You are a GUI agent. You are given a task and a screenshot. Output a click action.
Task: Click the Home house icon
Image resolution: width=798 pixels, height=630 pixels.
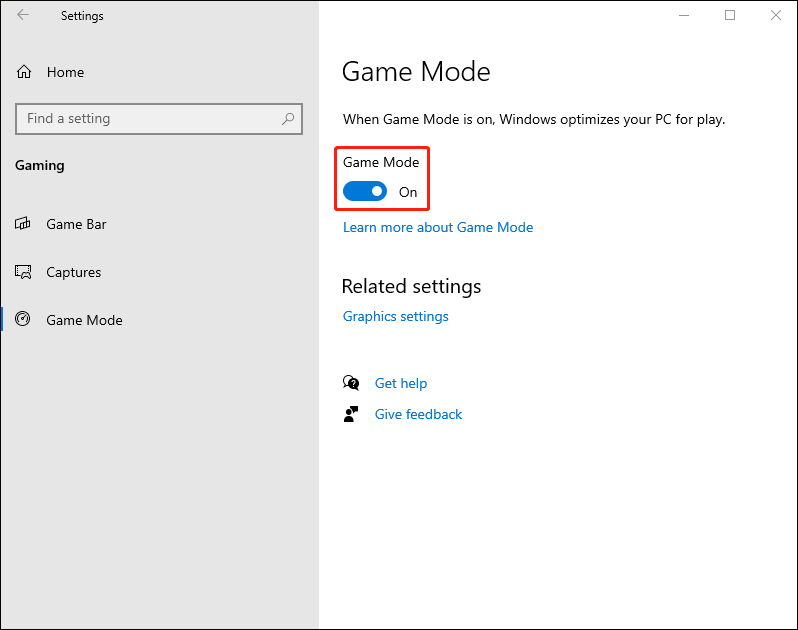pos(24,72)
